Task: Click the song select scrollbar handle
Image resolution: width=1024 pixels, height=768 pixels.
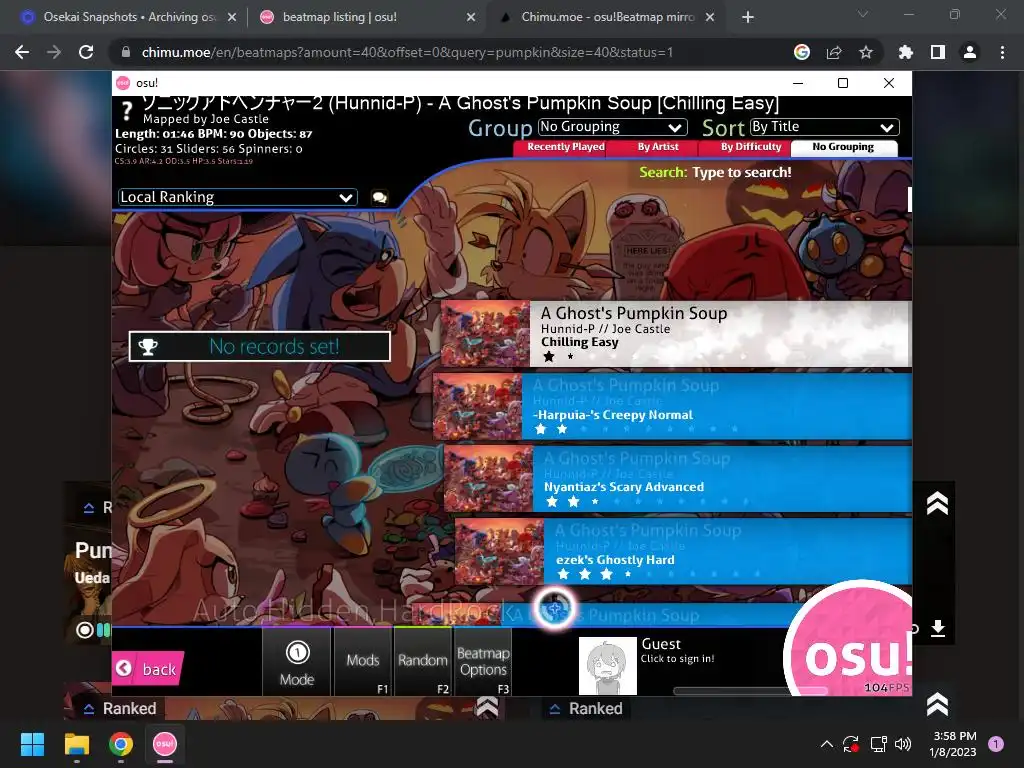Action: pyautogui.click(x=909, y=199)
